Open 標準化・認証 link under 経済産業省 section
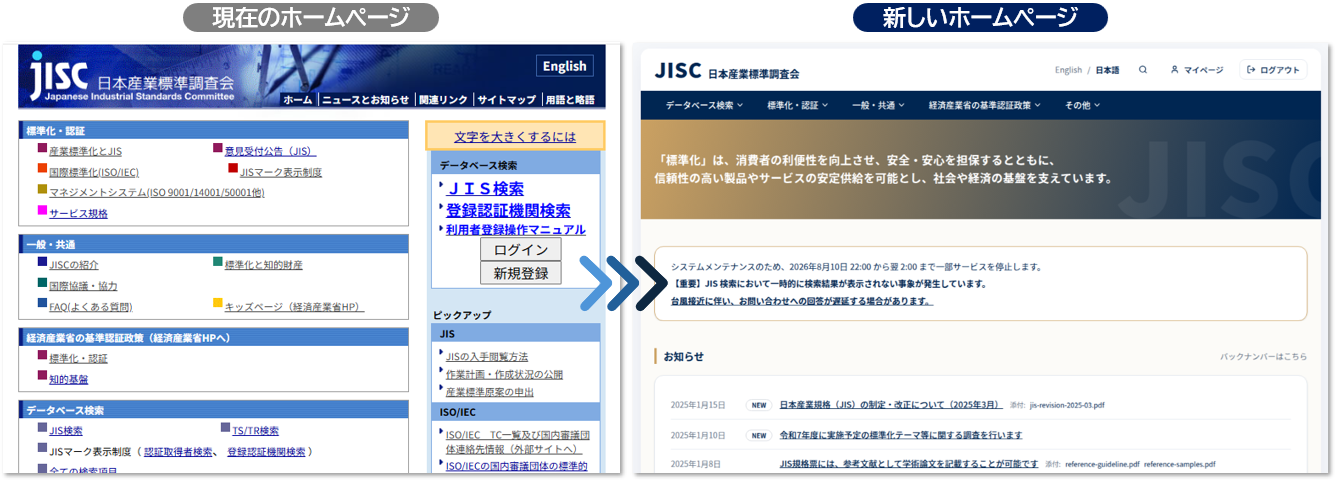The width and height of the screenshot is (1340, 485). point(78,358)
